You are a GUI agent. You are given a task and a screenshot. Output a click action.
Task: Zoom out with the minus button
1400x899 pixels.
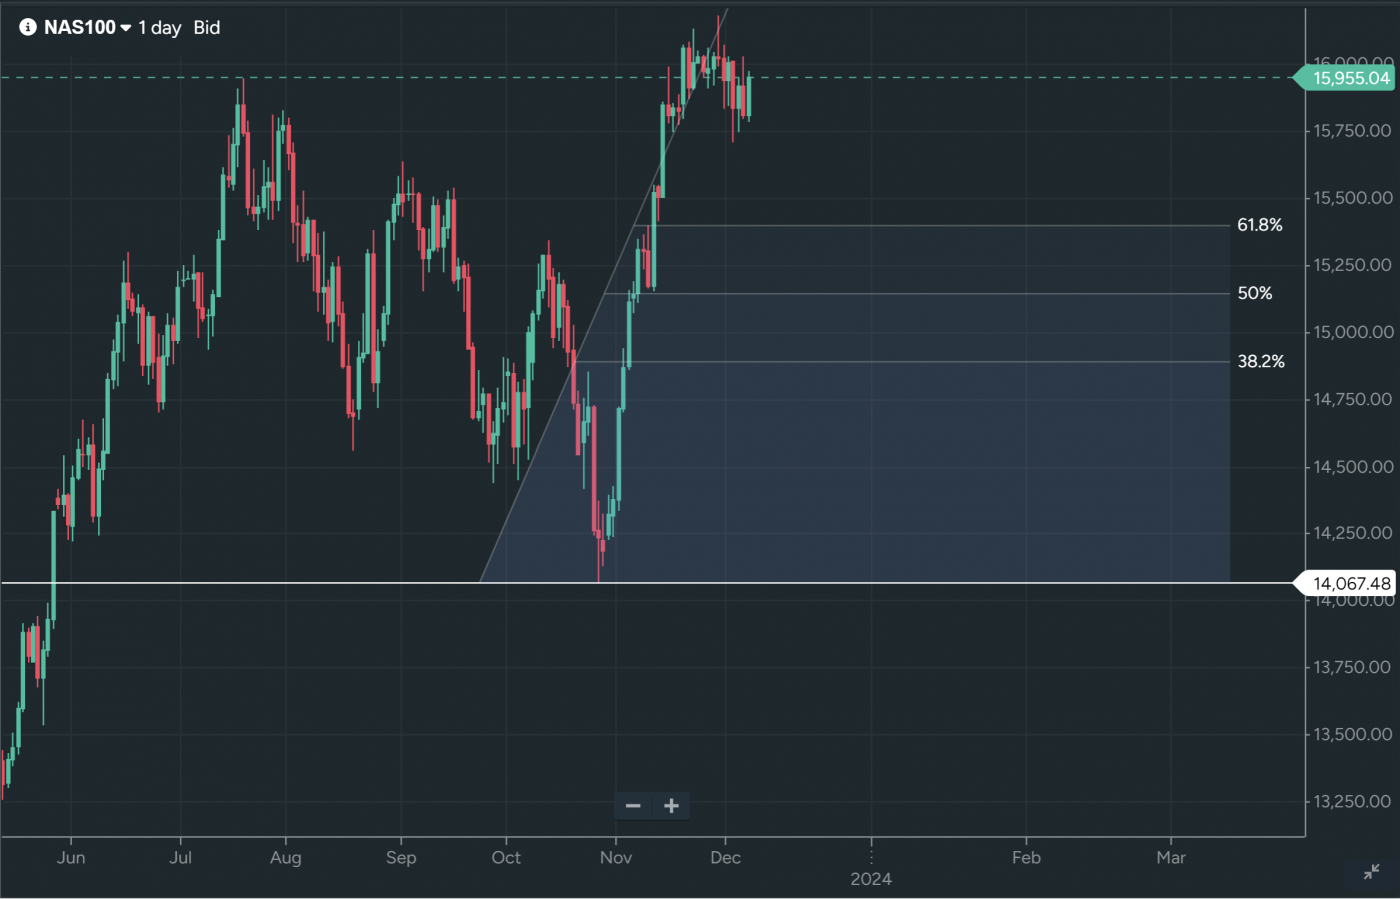click(633, 806)
